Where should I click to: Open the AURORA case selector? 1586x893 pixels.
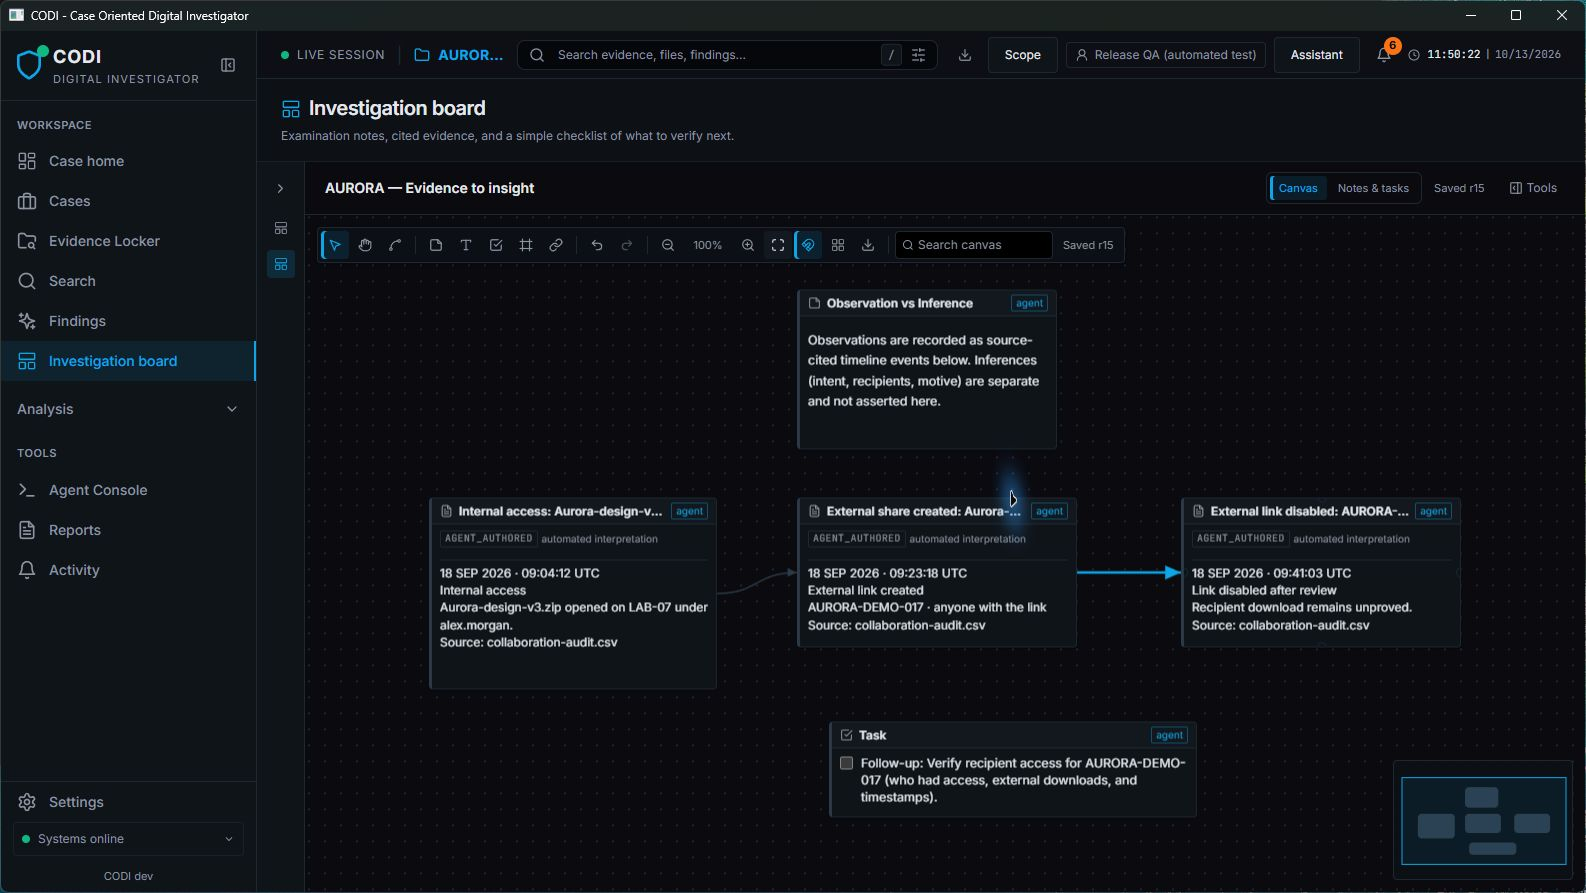459,55
